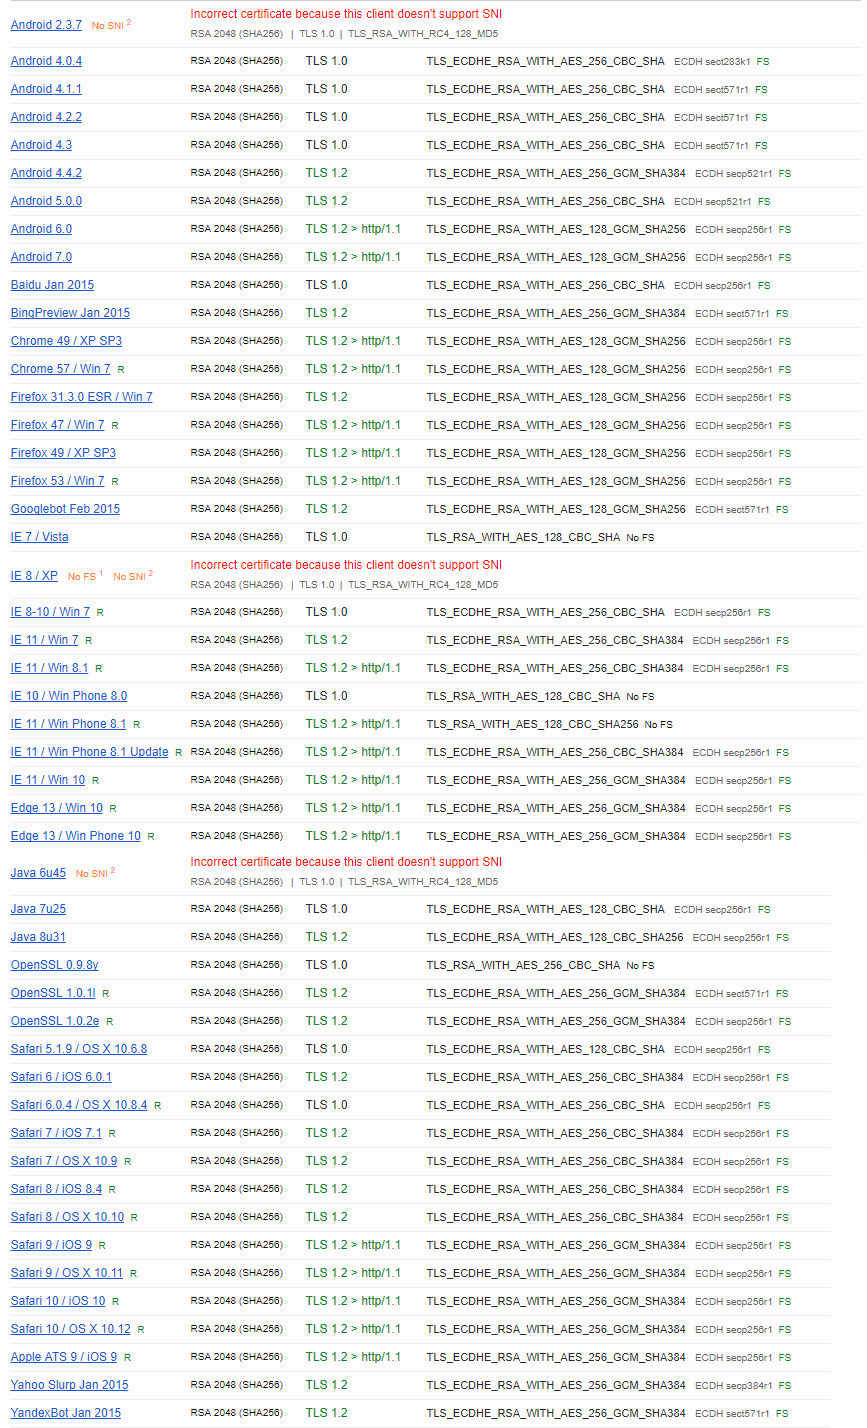Click the SNI error message in Java 6u45 row
Screen dimensions: 867x1428
coord(346,862)
